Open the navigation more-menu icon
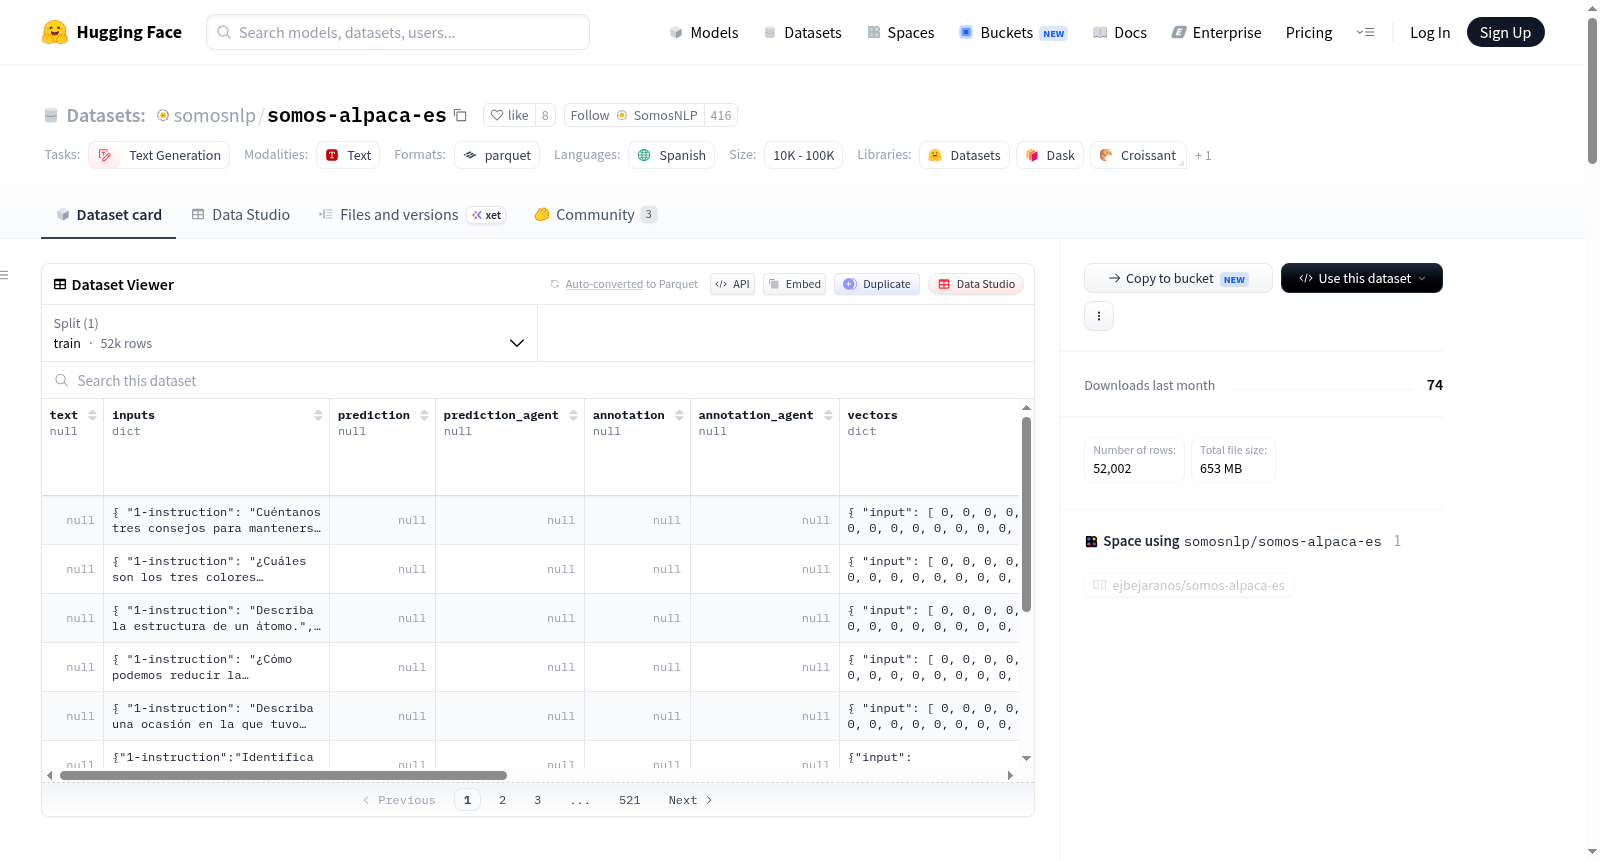The height and width of the screenshot is (861, 1600). tap(1365, 32)
